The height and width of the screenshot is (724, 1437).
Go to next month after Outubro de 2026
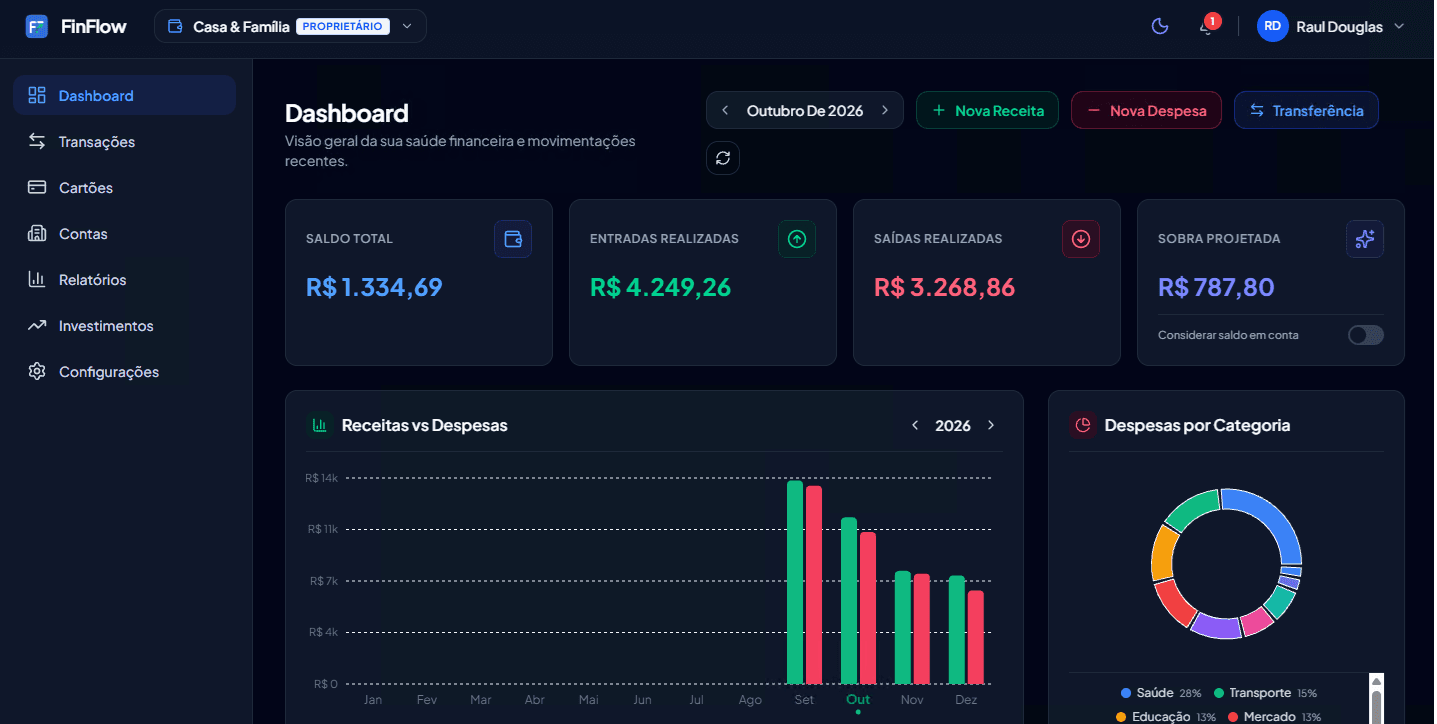tap(885, 110)
